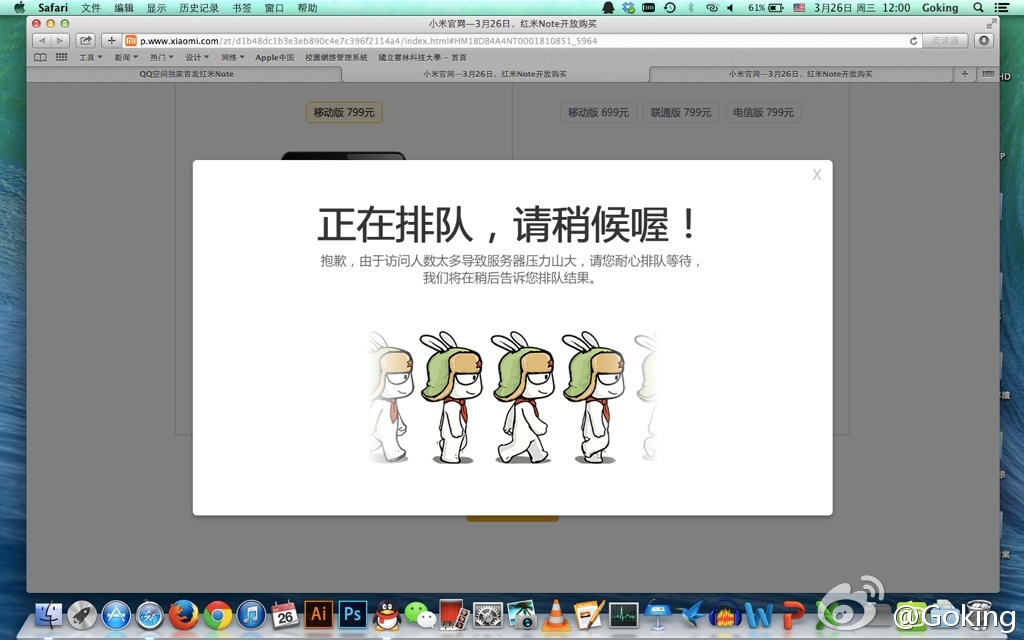Open the 窗口 menu

click(274, 8)
